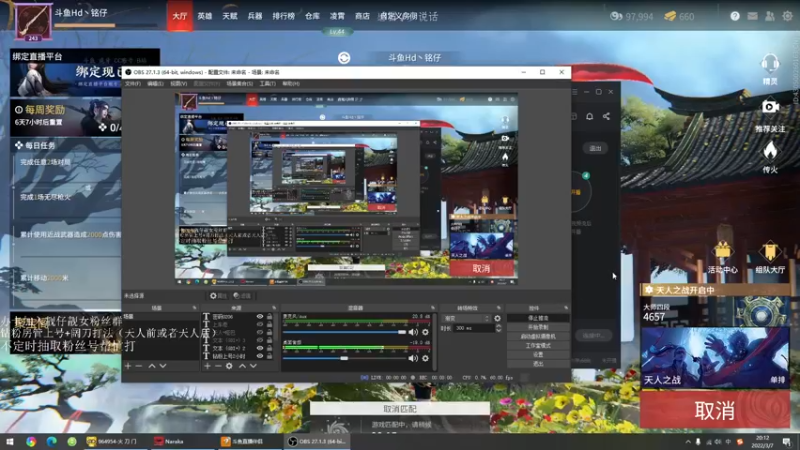Open source properties via the gear icon

tap(229, 366)
